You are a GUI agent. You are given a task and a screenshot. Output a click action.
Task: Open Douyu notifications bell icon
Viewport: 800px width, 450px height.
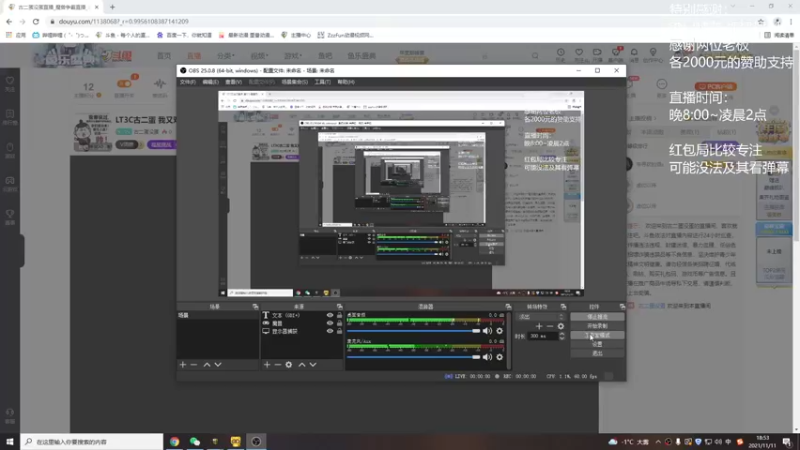634,53
